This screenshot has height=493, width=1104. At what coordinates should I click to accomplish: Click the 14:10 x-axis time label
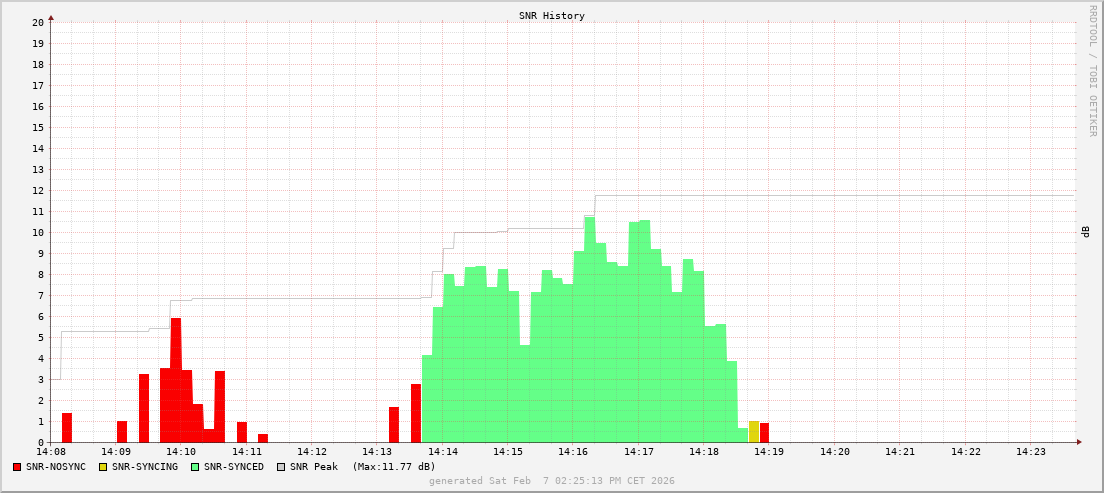[x=181, y=452]
